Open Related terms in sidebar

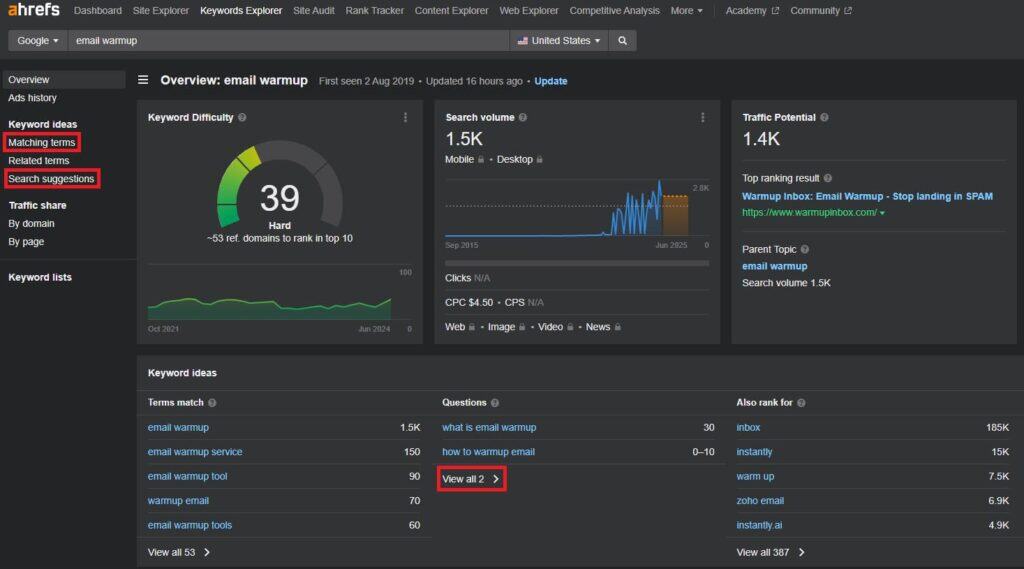39,161
